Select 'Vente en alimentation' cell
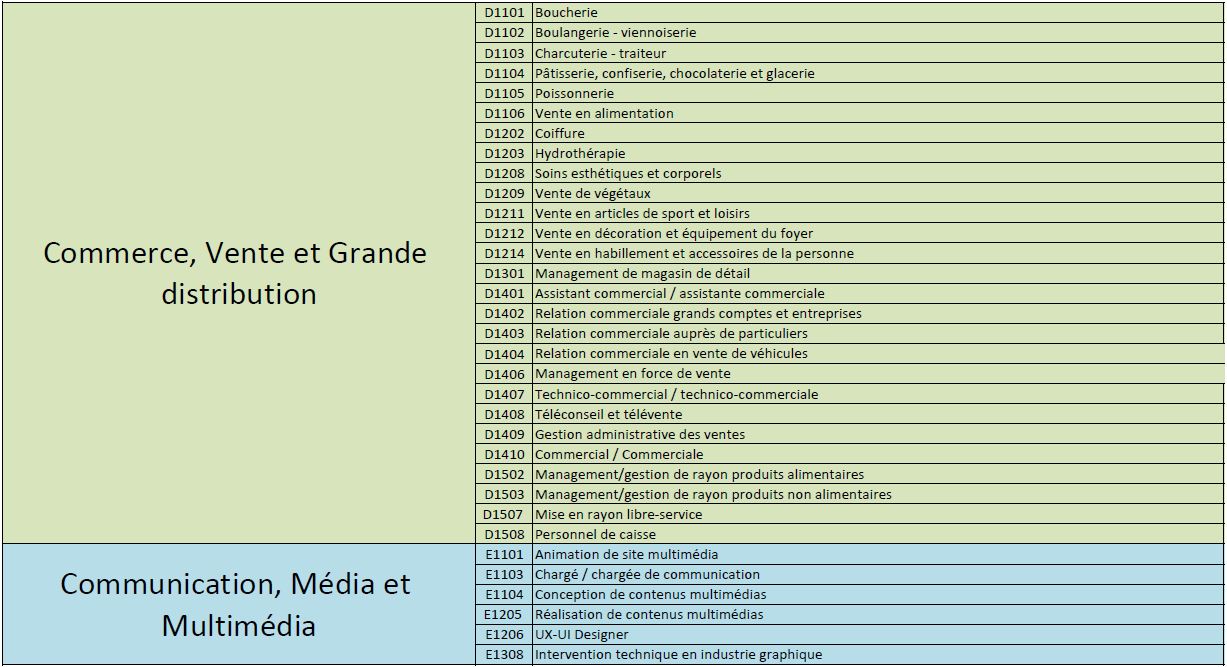This screenshot has width=1227, height=667. (x=879, y=113)
